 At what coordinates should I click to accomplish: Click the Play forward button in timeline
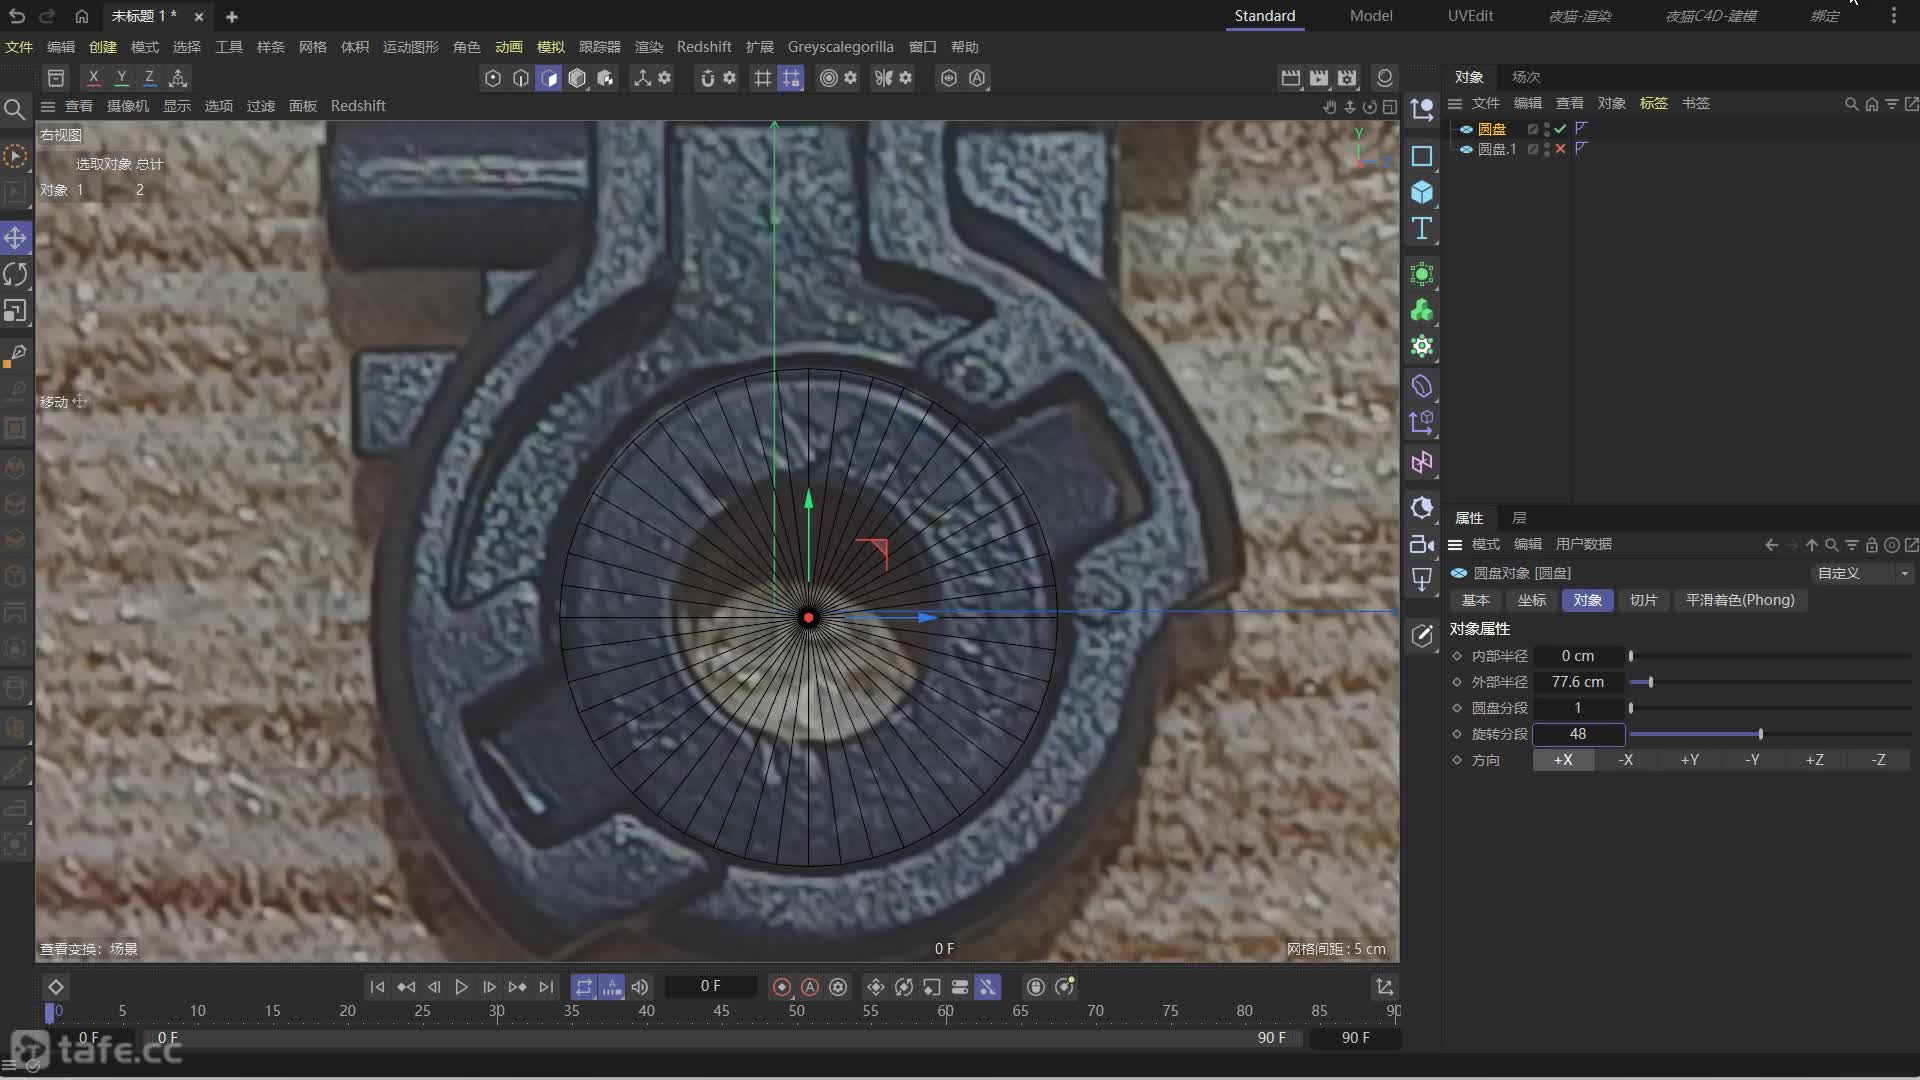coord(461,987)
